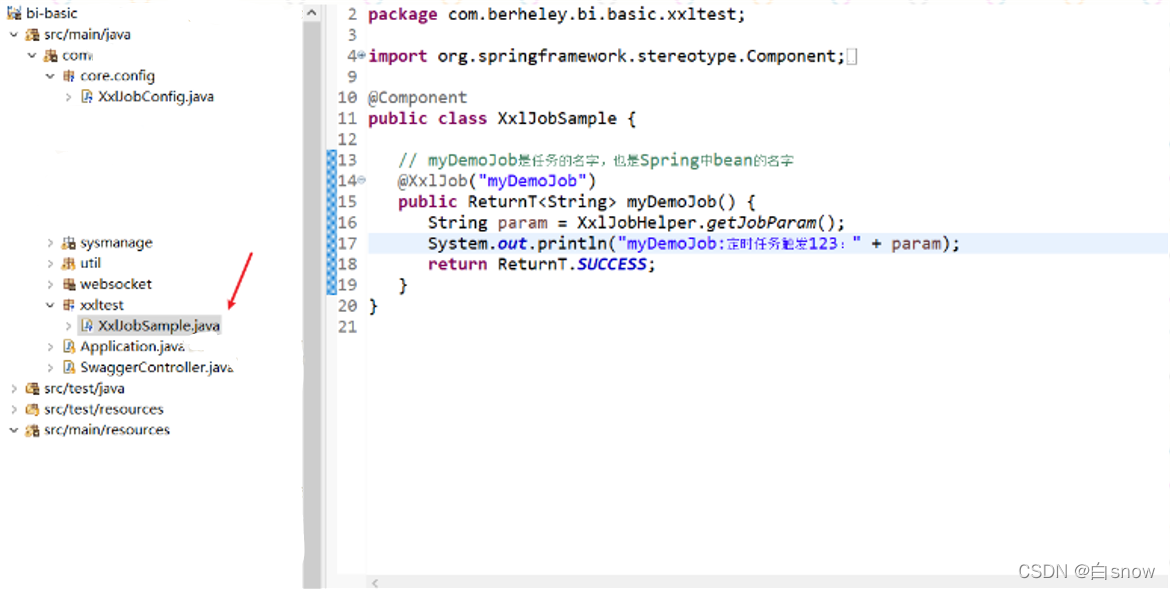
Task: Select bi-basic project label
Action: pyautogui.click(x=51, y=13)
